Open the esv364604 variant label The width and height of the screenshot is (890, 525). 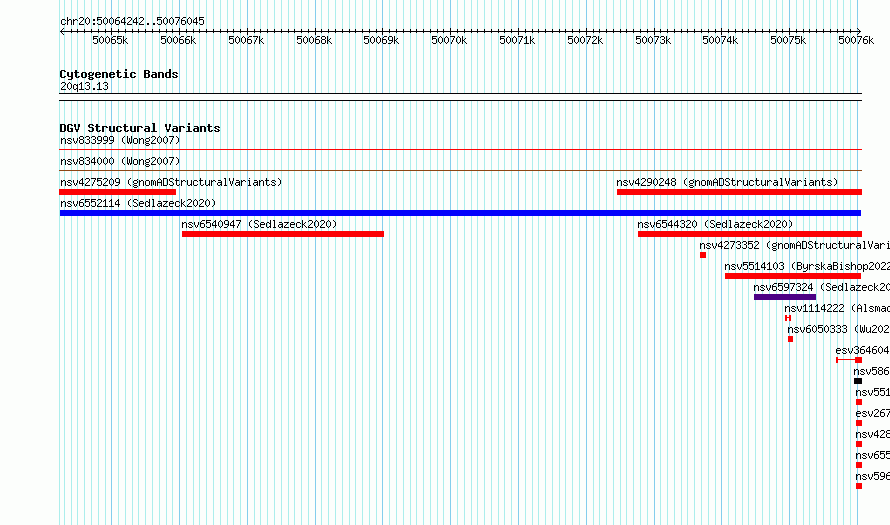pyautogui.click(x=862, y=350)
